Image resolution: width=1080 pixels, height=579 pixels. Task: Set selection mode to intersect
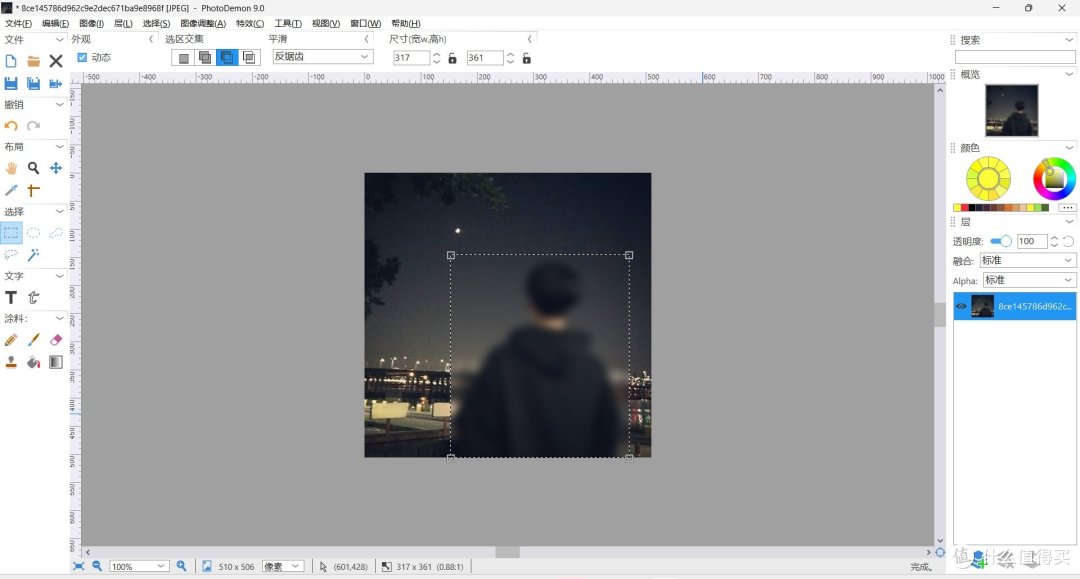[x=249, y=58]
